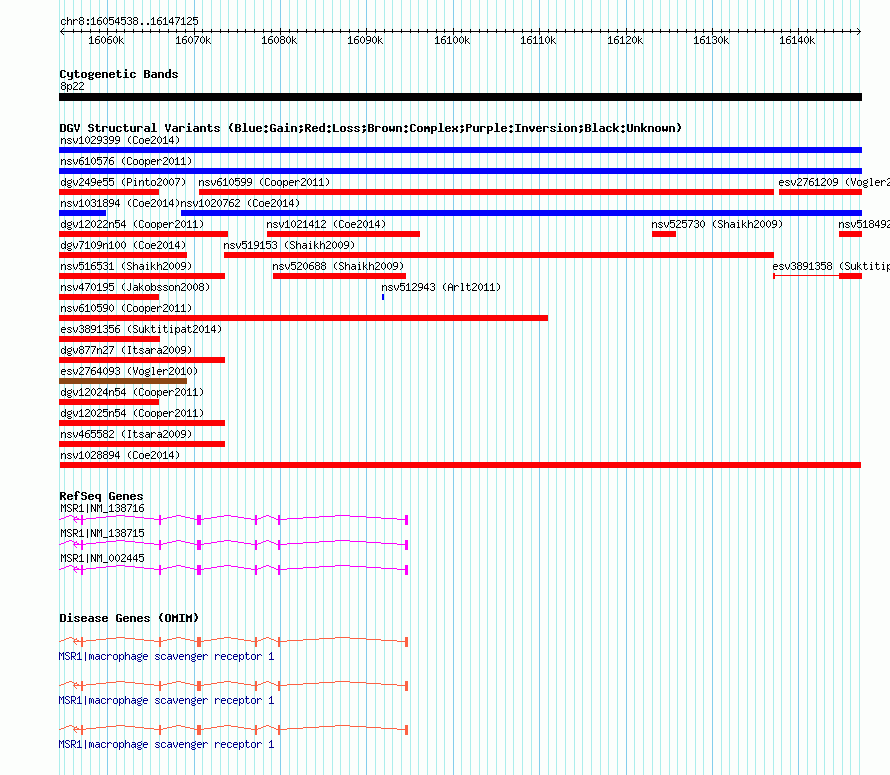The width and height of the screenshot is (890, 775).
Task: Select variant label dgv12025n54 (Cooper2011)
Action: 132,413
